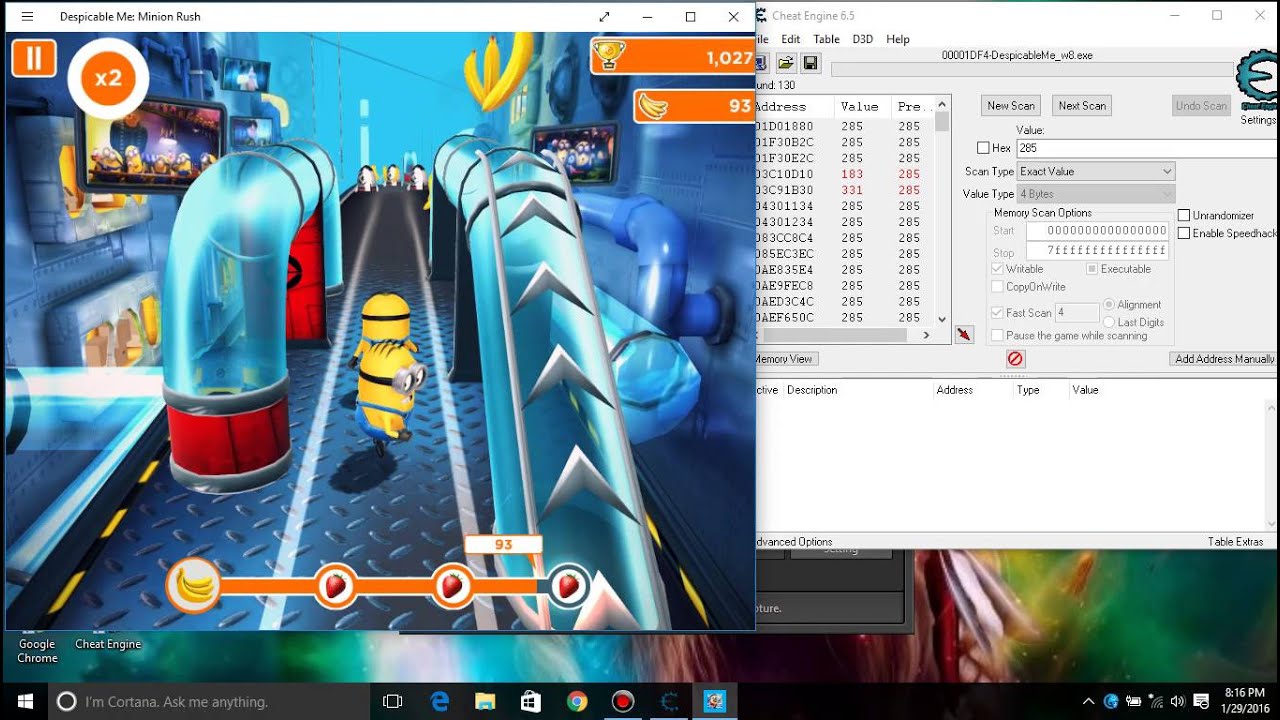The width and height of the screenshot is (1280, 720).
Task: Toggle the Executable checkbox
Action: tap(1092, 269)
